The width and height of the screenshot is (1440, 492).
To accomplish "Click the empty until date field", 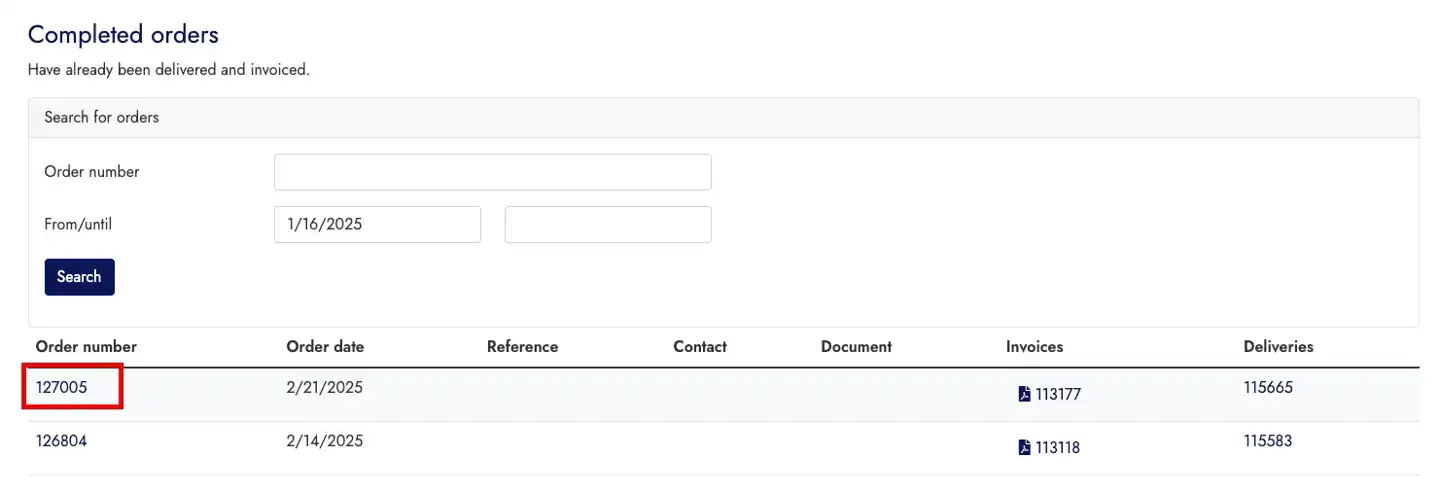I will point(608,224).
